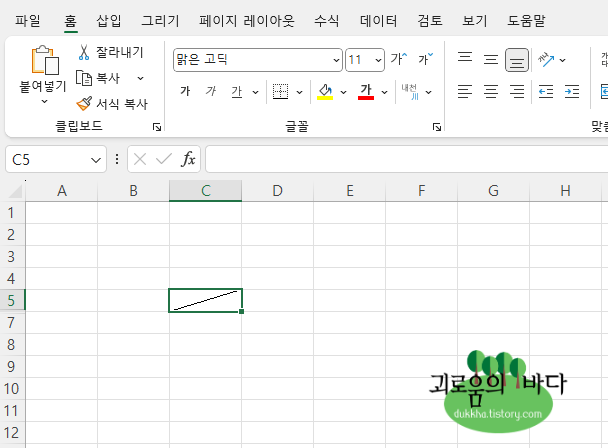Screen dimensions: 608x448
Task: Toggle underline formatting (가)
Action: point(237,92)
